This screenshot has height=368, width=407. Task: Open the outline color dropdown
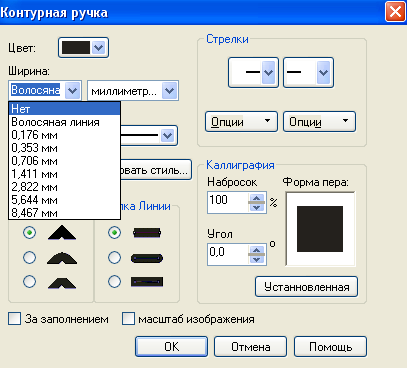coord(83,48)
